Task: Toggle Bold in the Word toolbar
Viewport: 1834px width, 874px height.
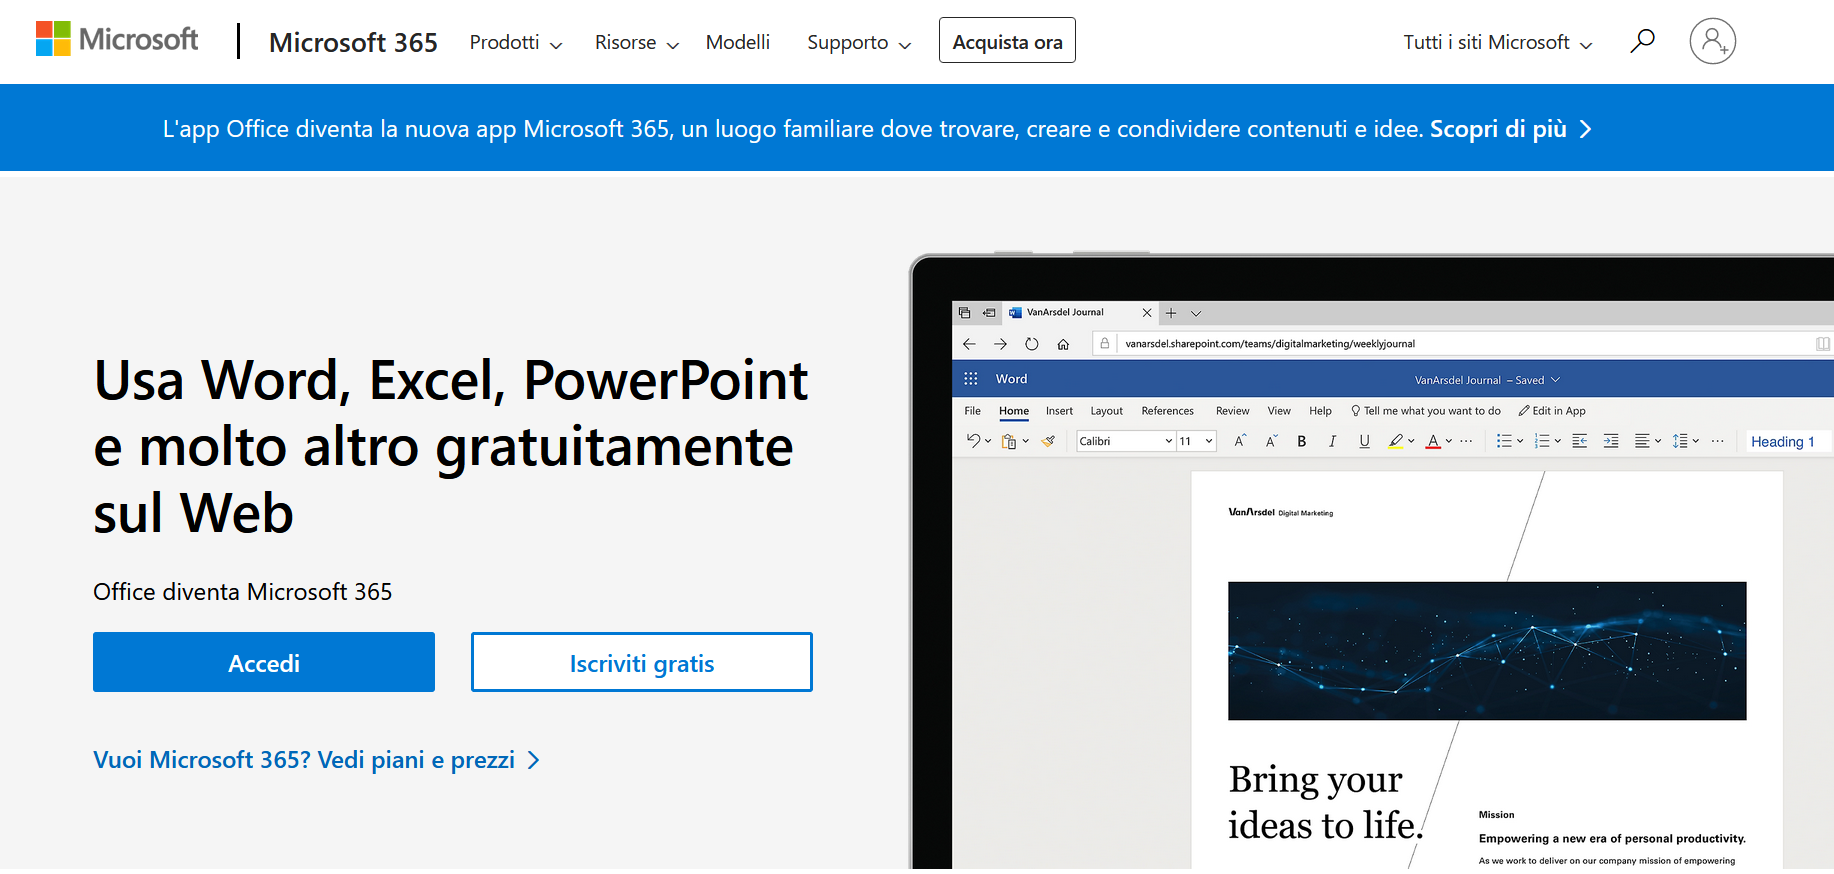Action: (x=1302, y=441)
